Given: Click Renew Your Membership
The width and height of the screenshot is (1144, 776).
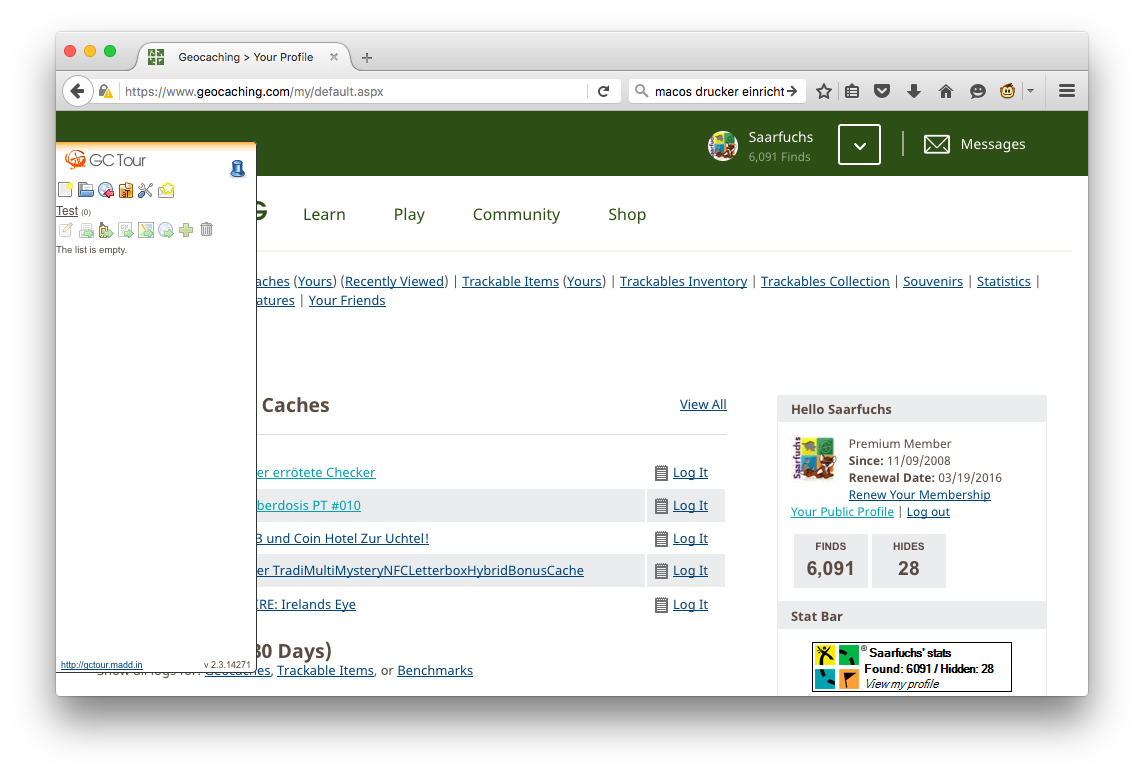Looking at the screenshot, I should tap(919, 494).
